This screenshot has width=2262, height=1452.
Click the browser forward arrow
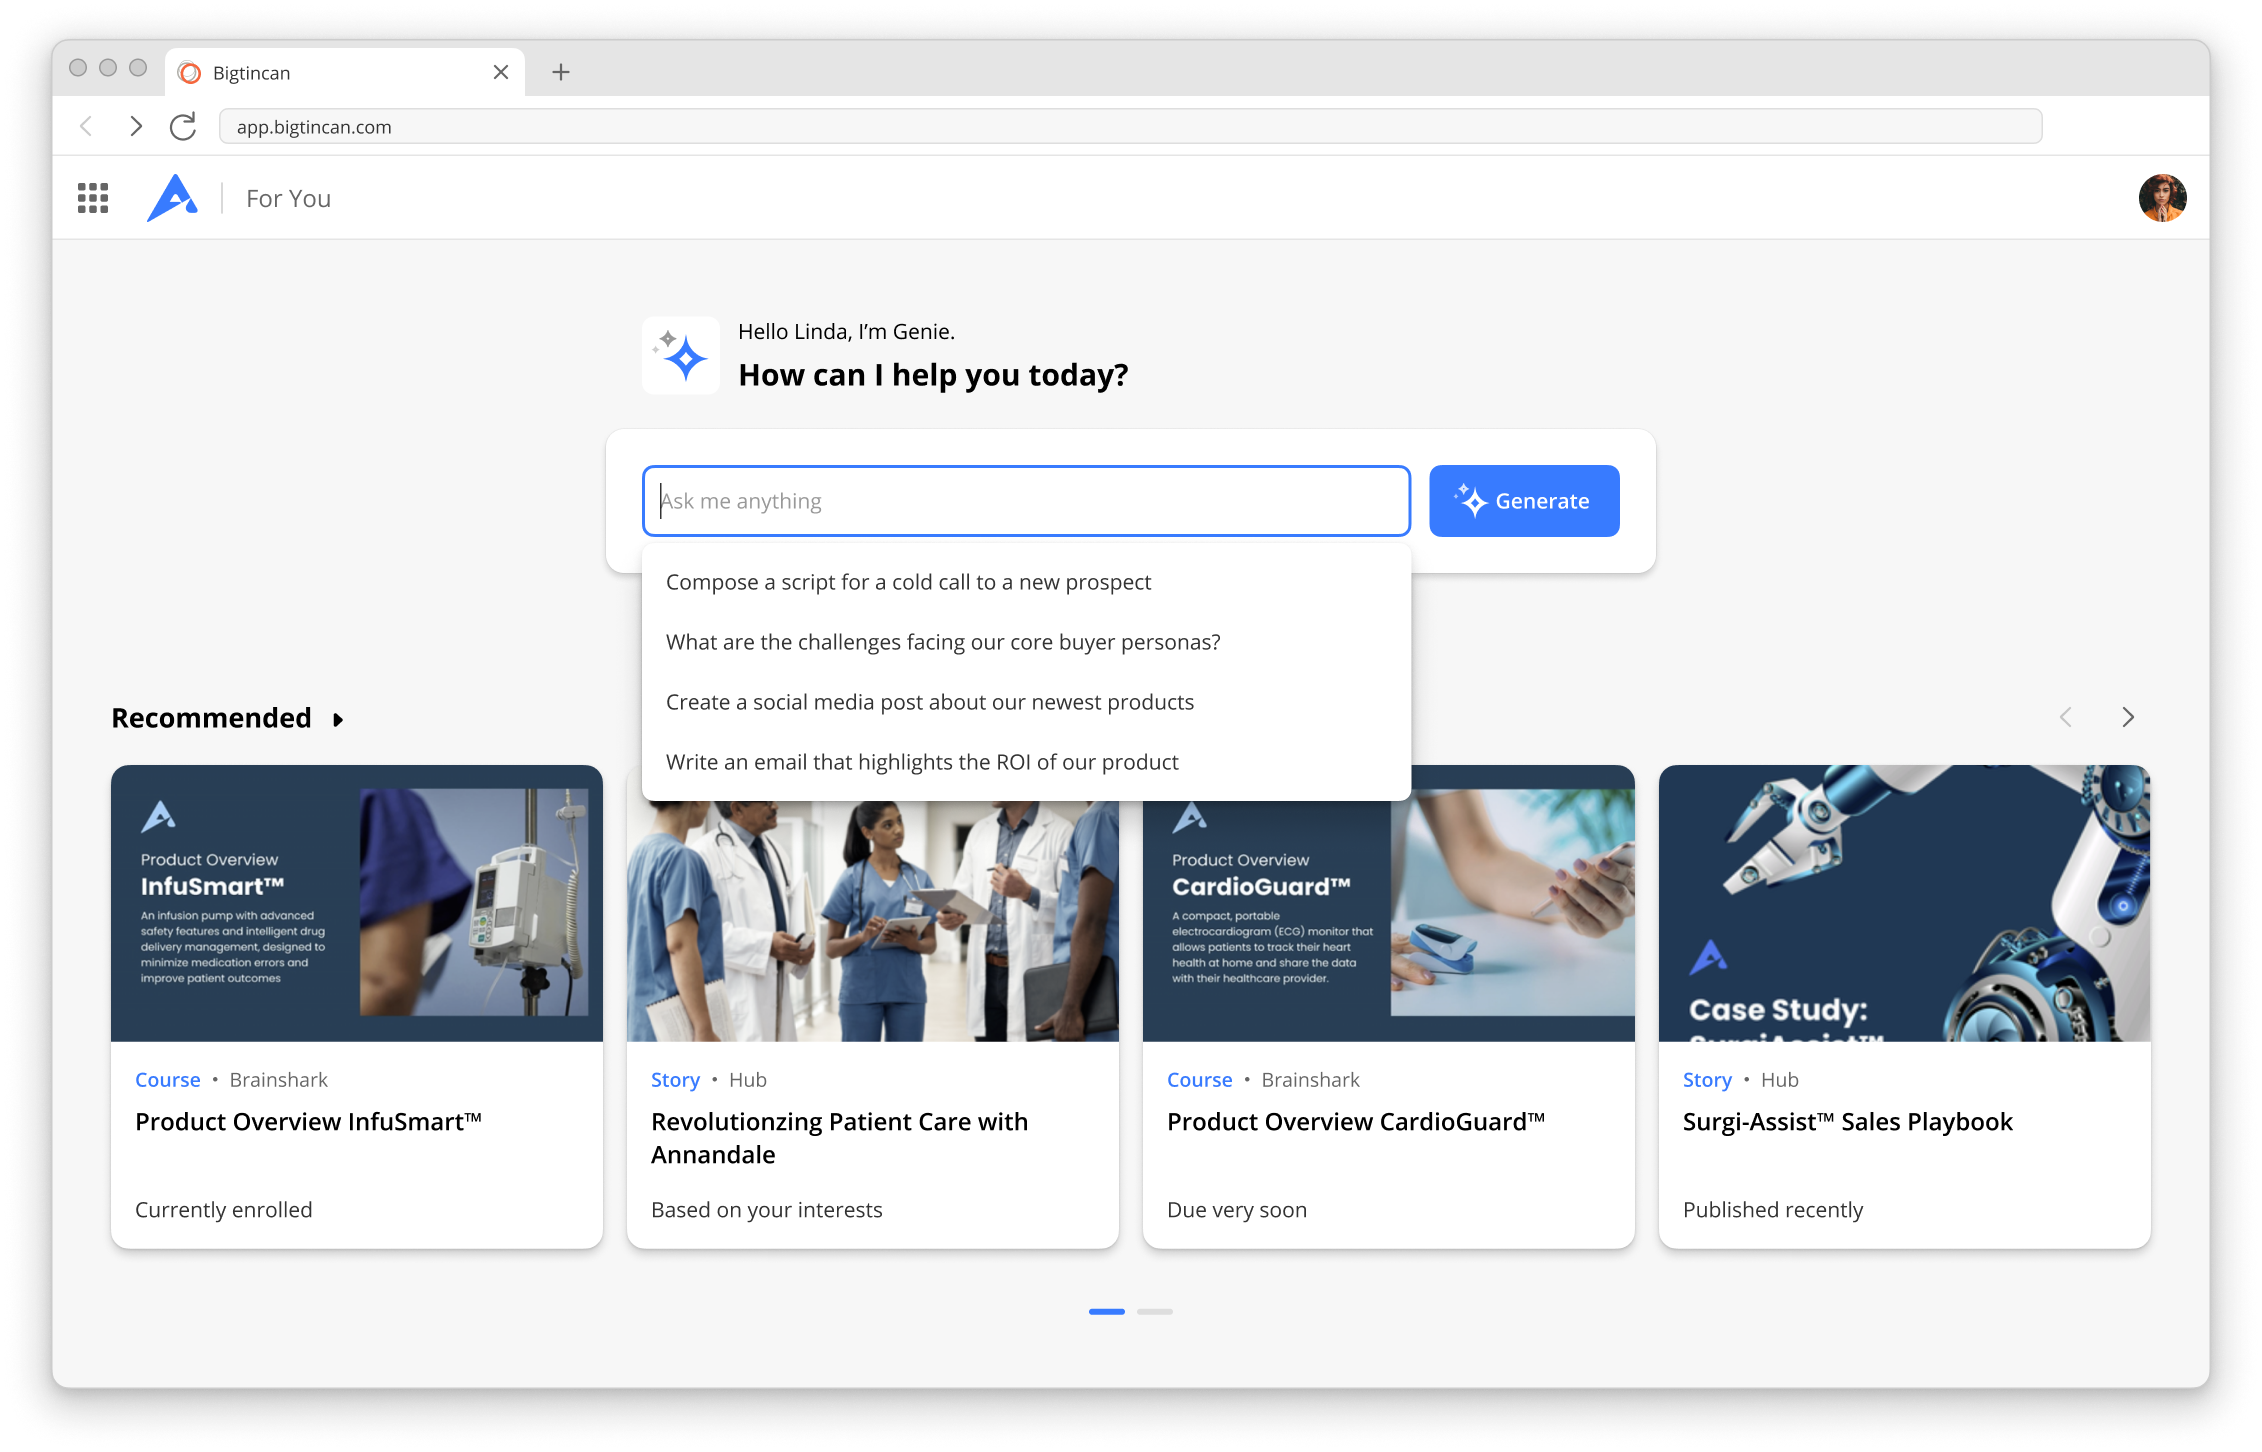136,126
